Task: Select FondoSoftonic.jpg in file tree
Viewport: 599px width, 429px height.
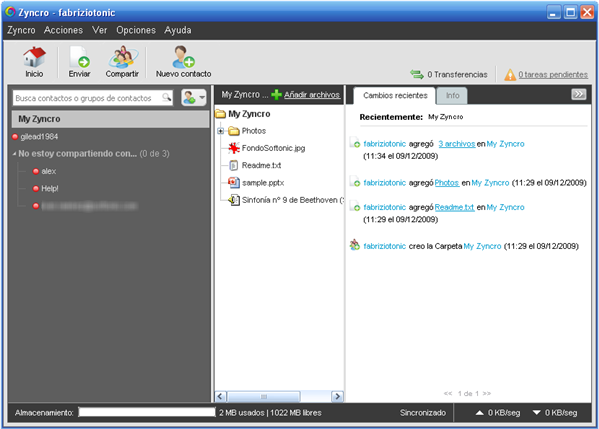Action: point(274,148)
